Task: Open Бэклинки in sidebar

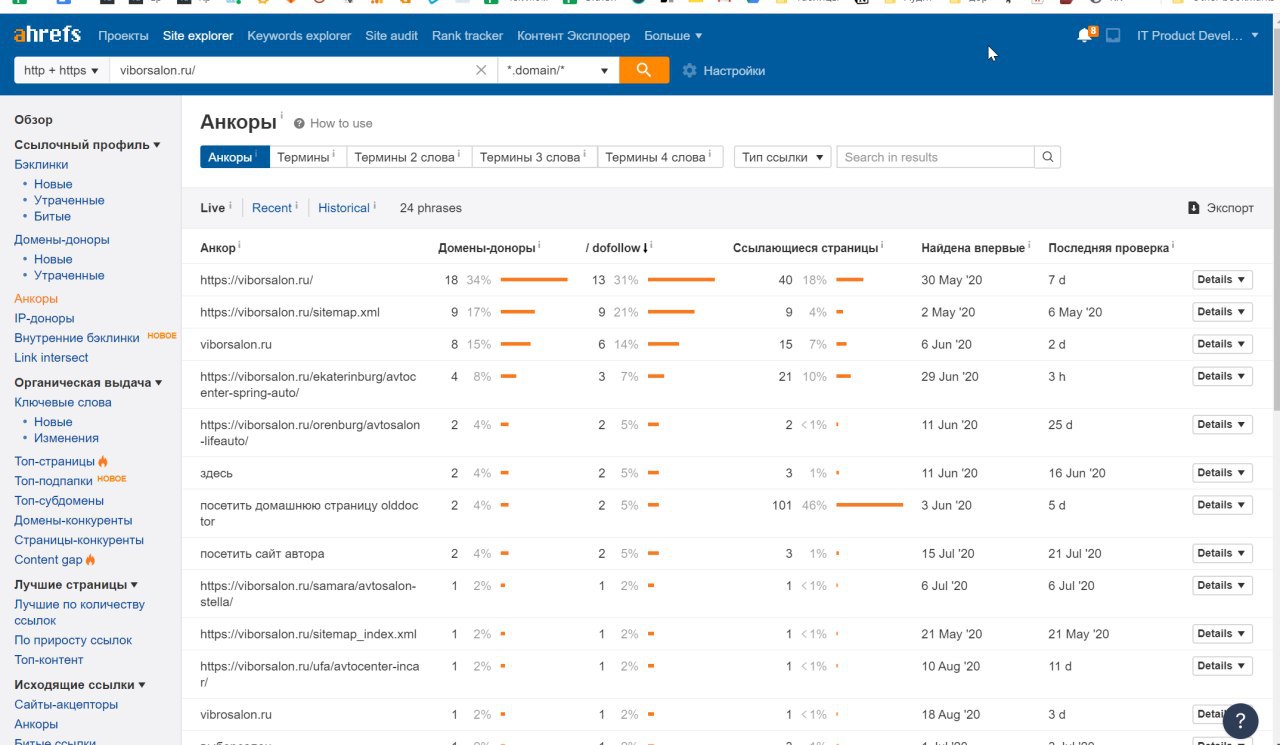Action: click(41, 164)
